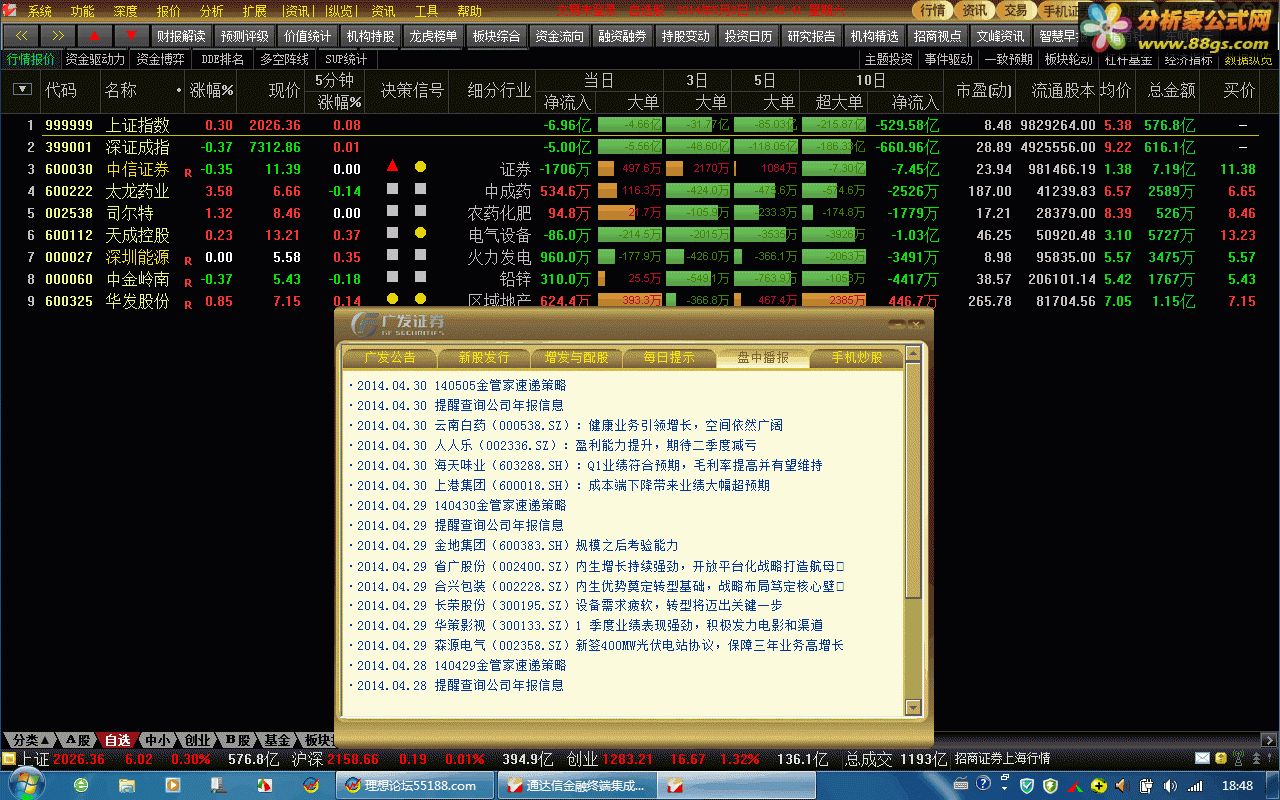
Task: Click the 机构持股 toolbar button
Action: [370, 36]
